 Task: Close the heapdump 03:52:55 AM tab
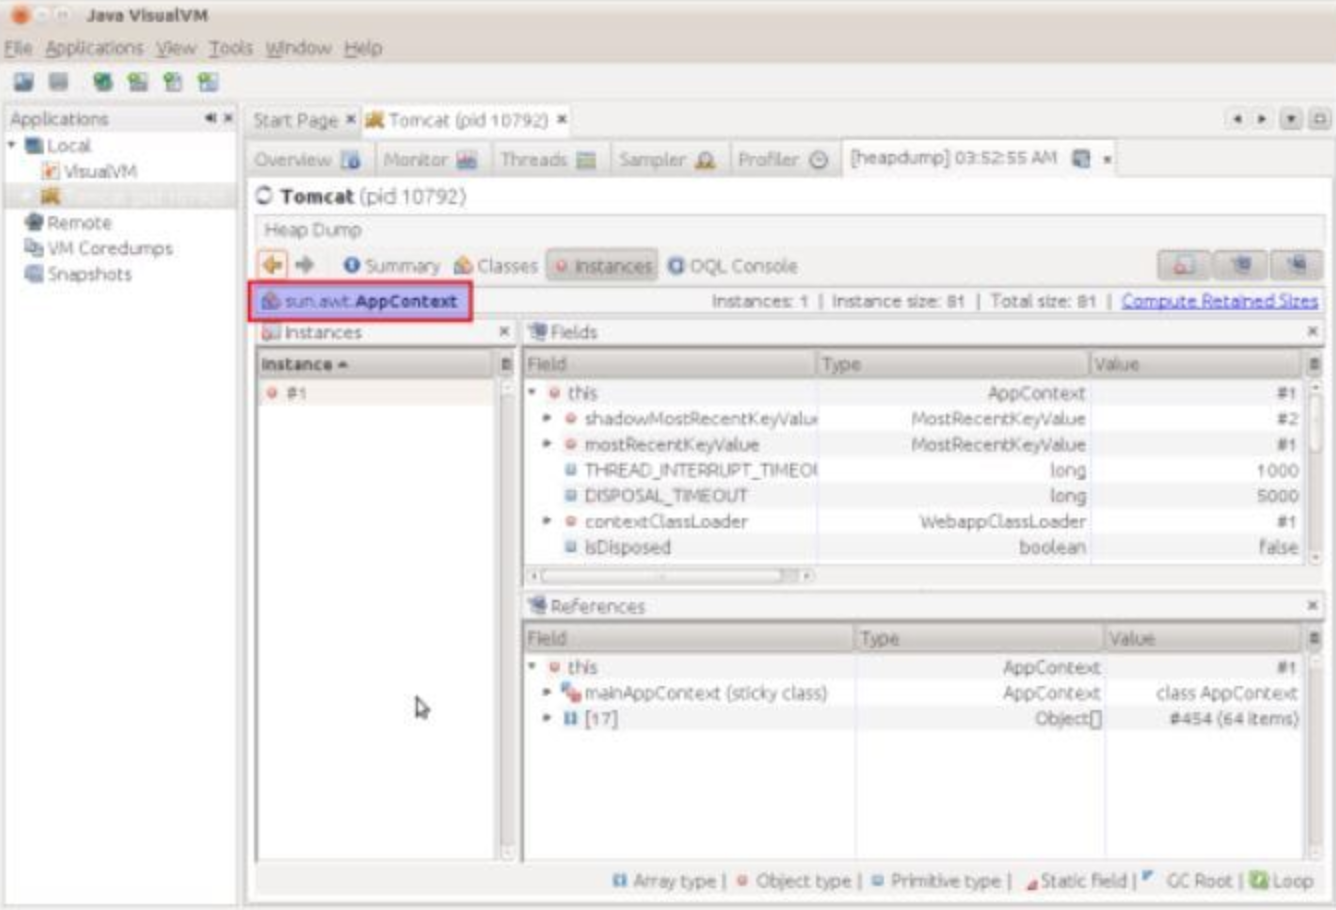1107,160
